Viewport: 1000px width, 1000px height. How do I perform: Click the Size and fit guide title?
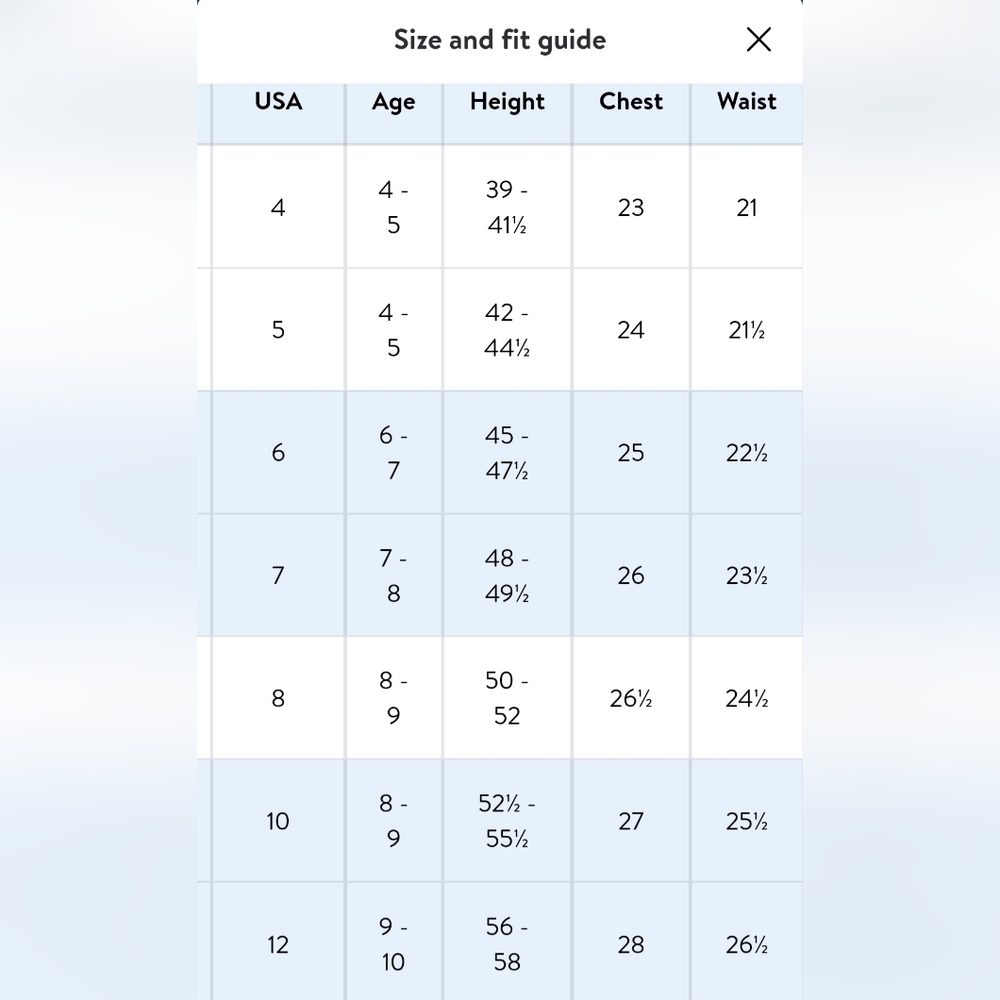point(500,40)
